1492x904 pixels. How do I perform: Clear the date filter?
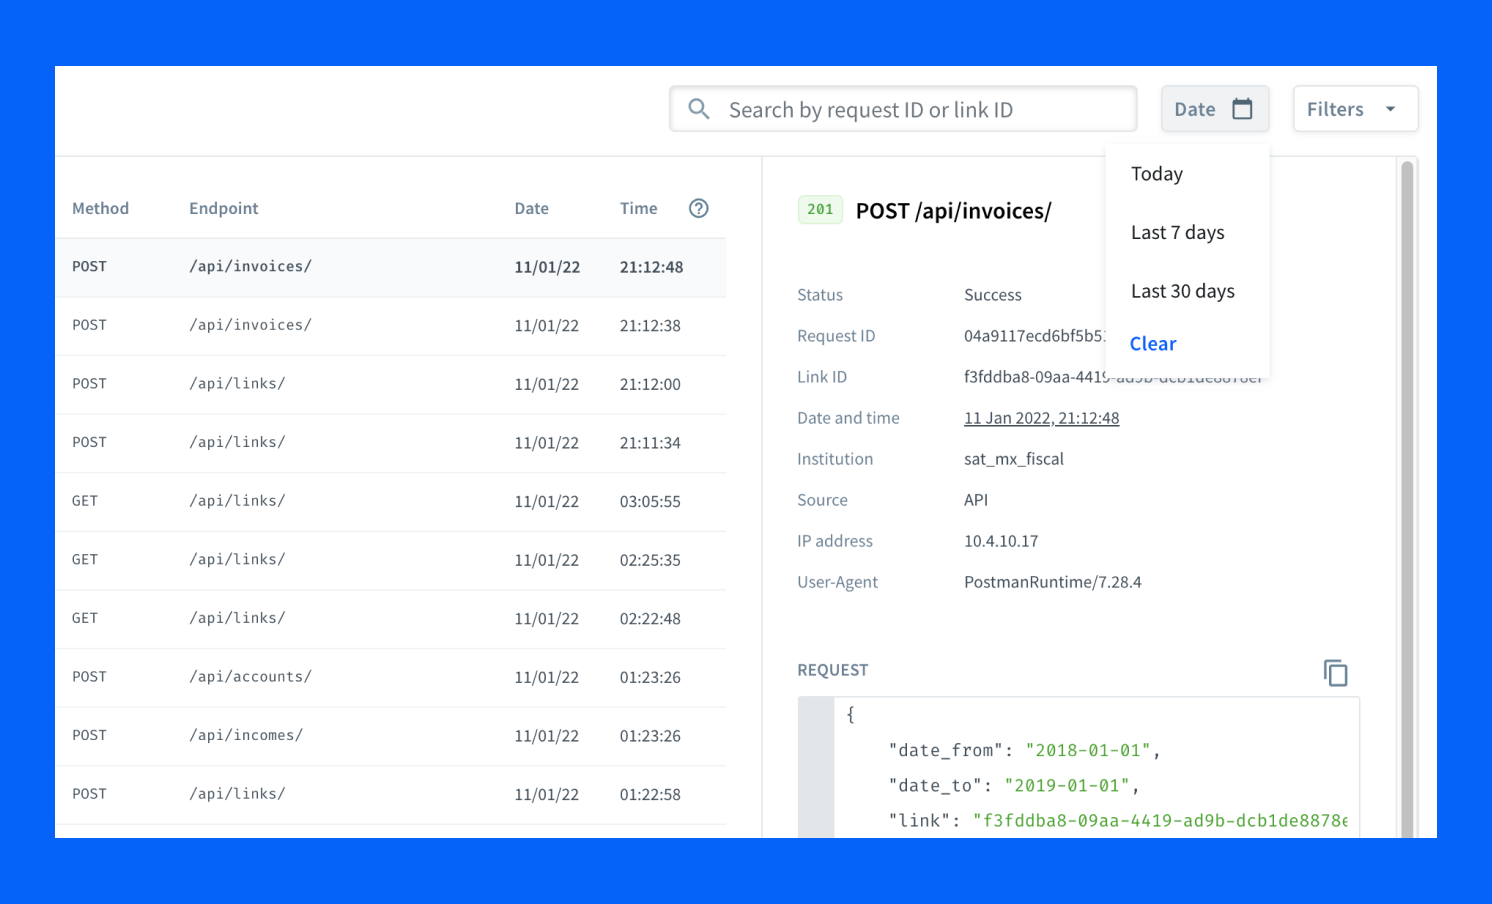click(1153, 344)
